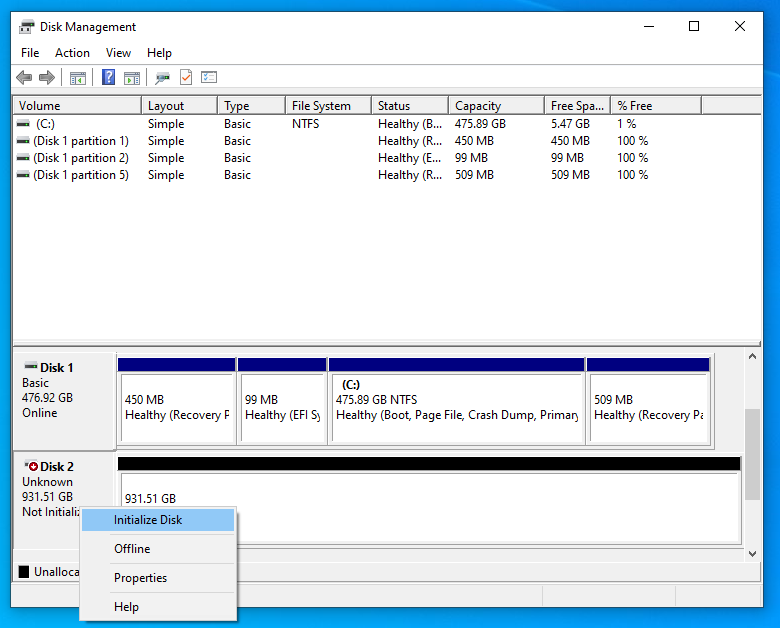Sort by the File System column header

329,105
